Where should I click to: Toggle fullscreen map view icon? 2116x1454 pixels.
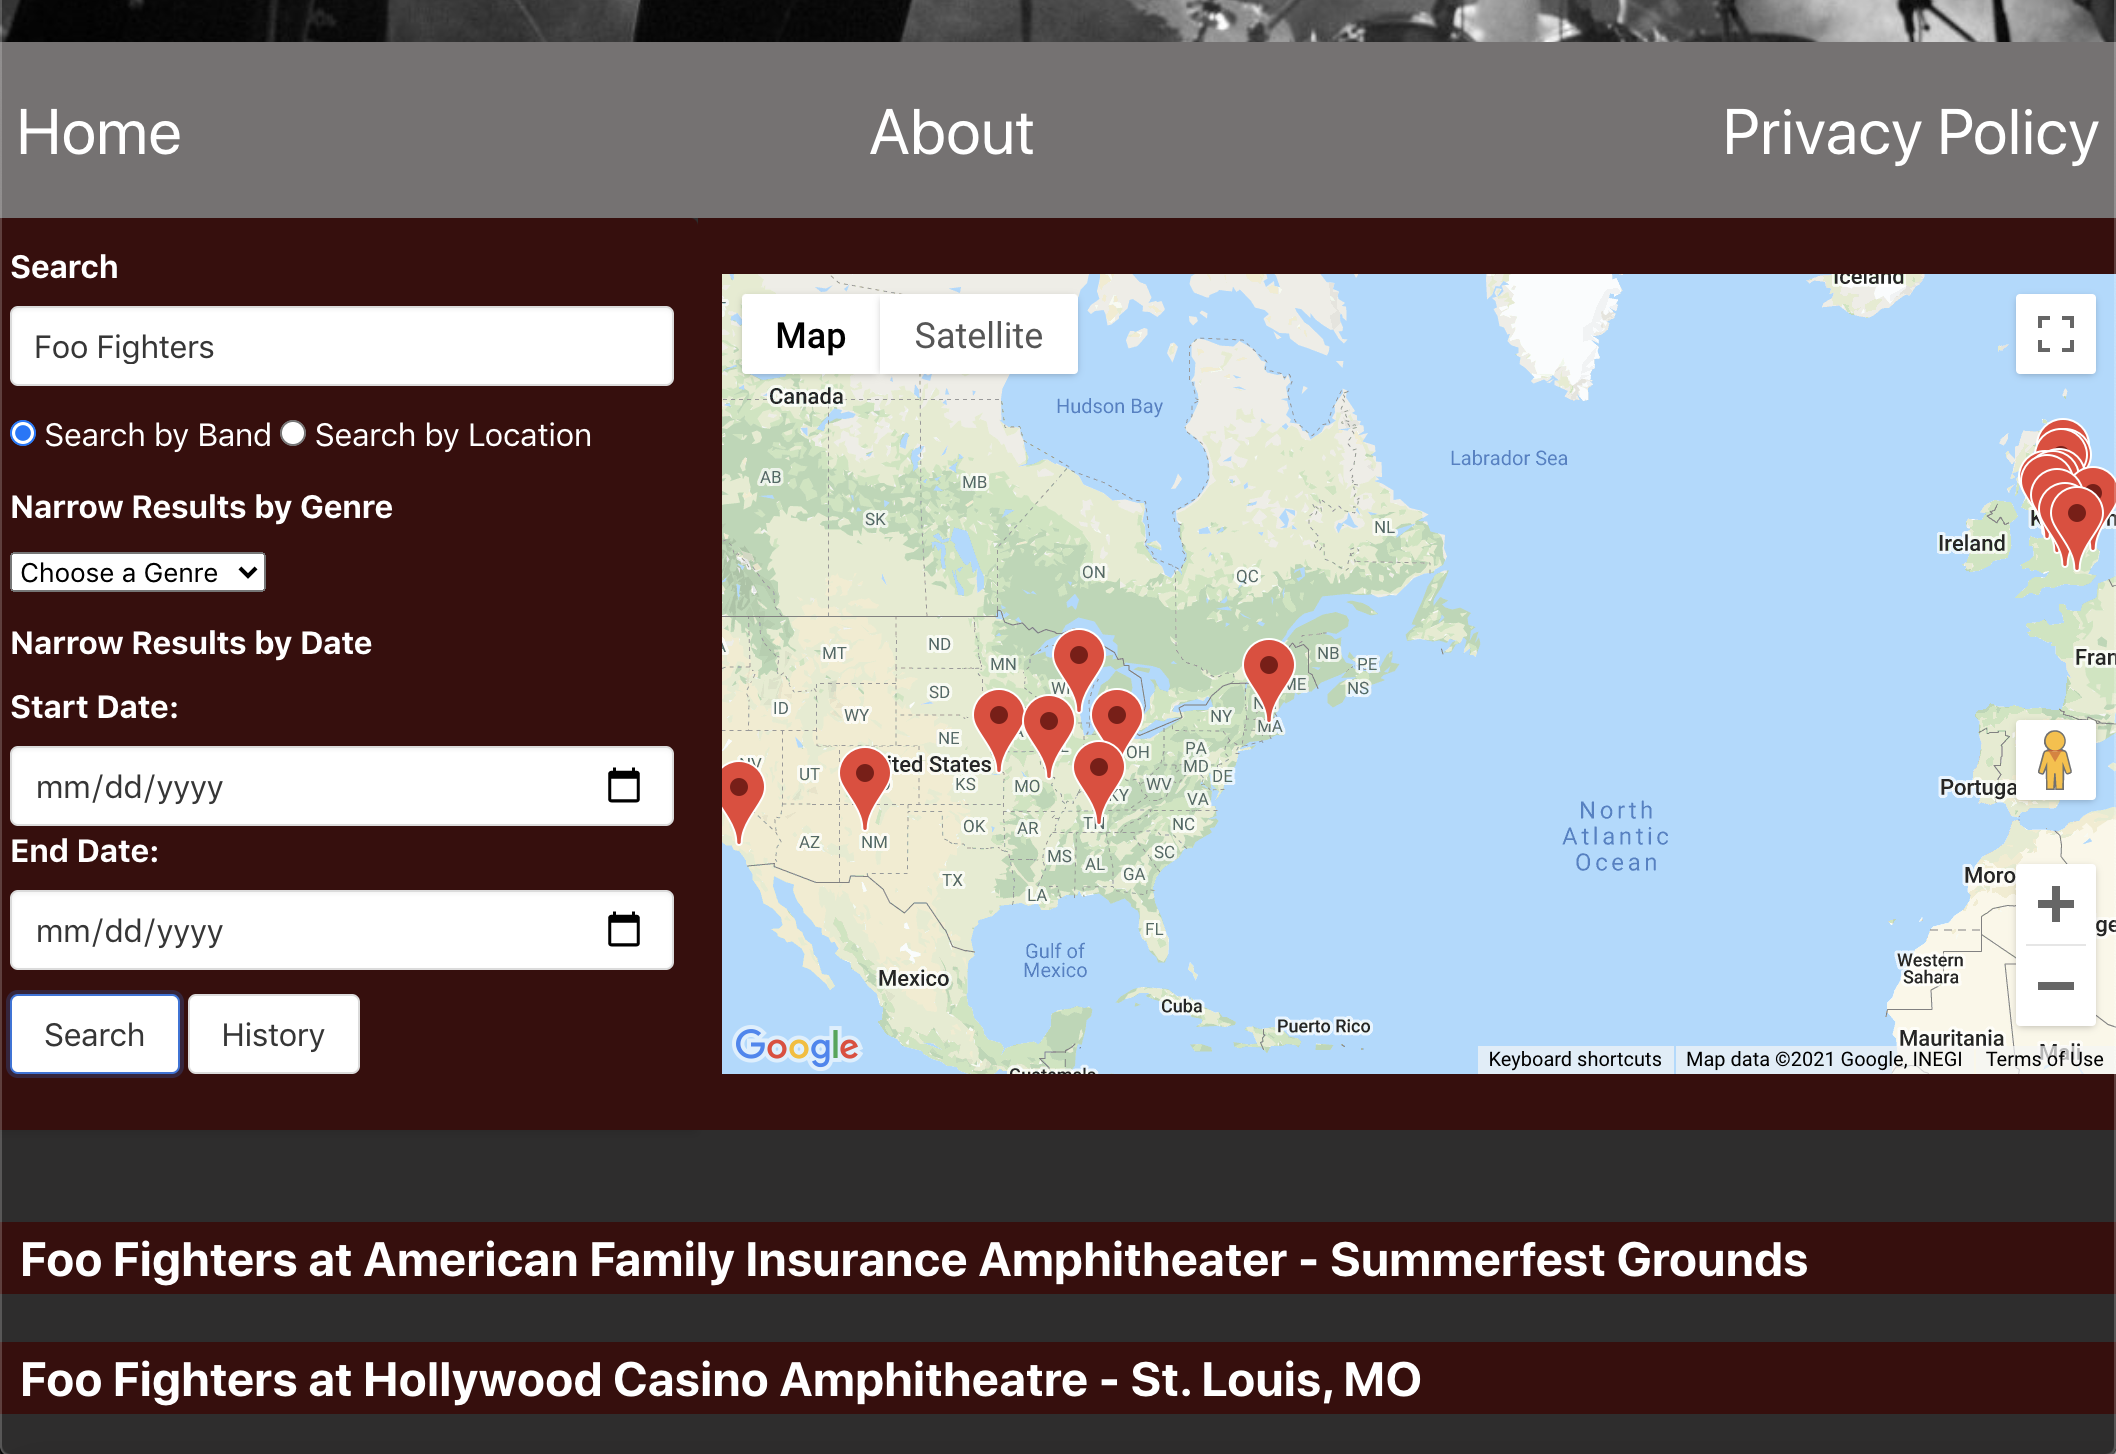(x=2055, y=334)
